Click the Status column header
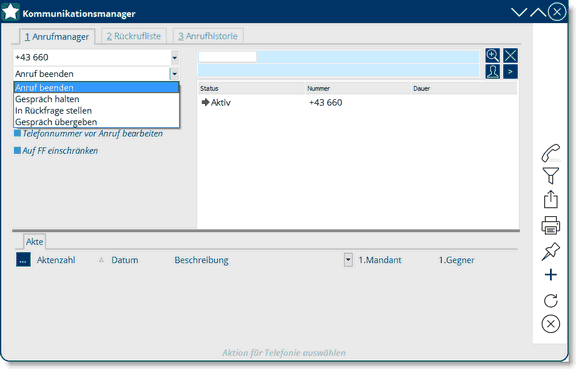This screenshot has height=371, width=578. [x=252, y=89]
